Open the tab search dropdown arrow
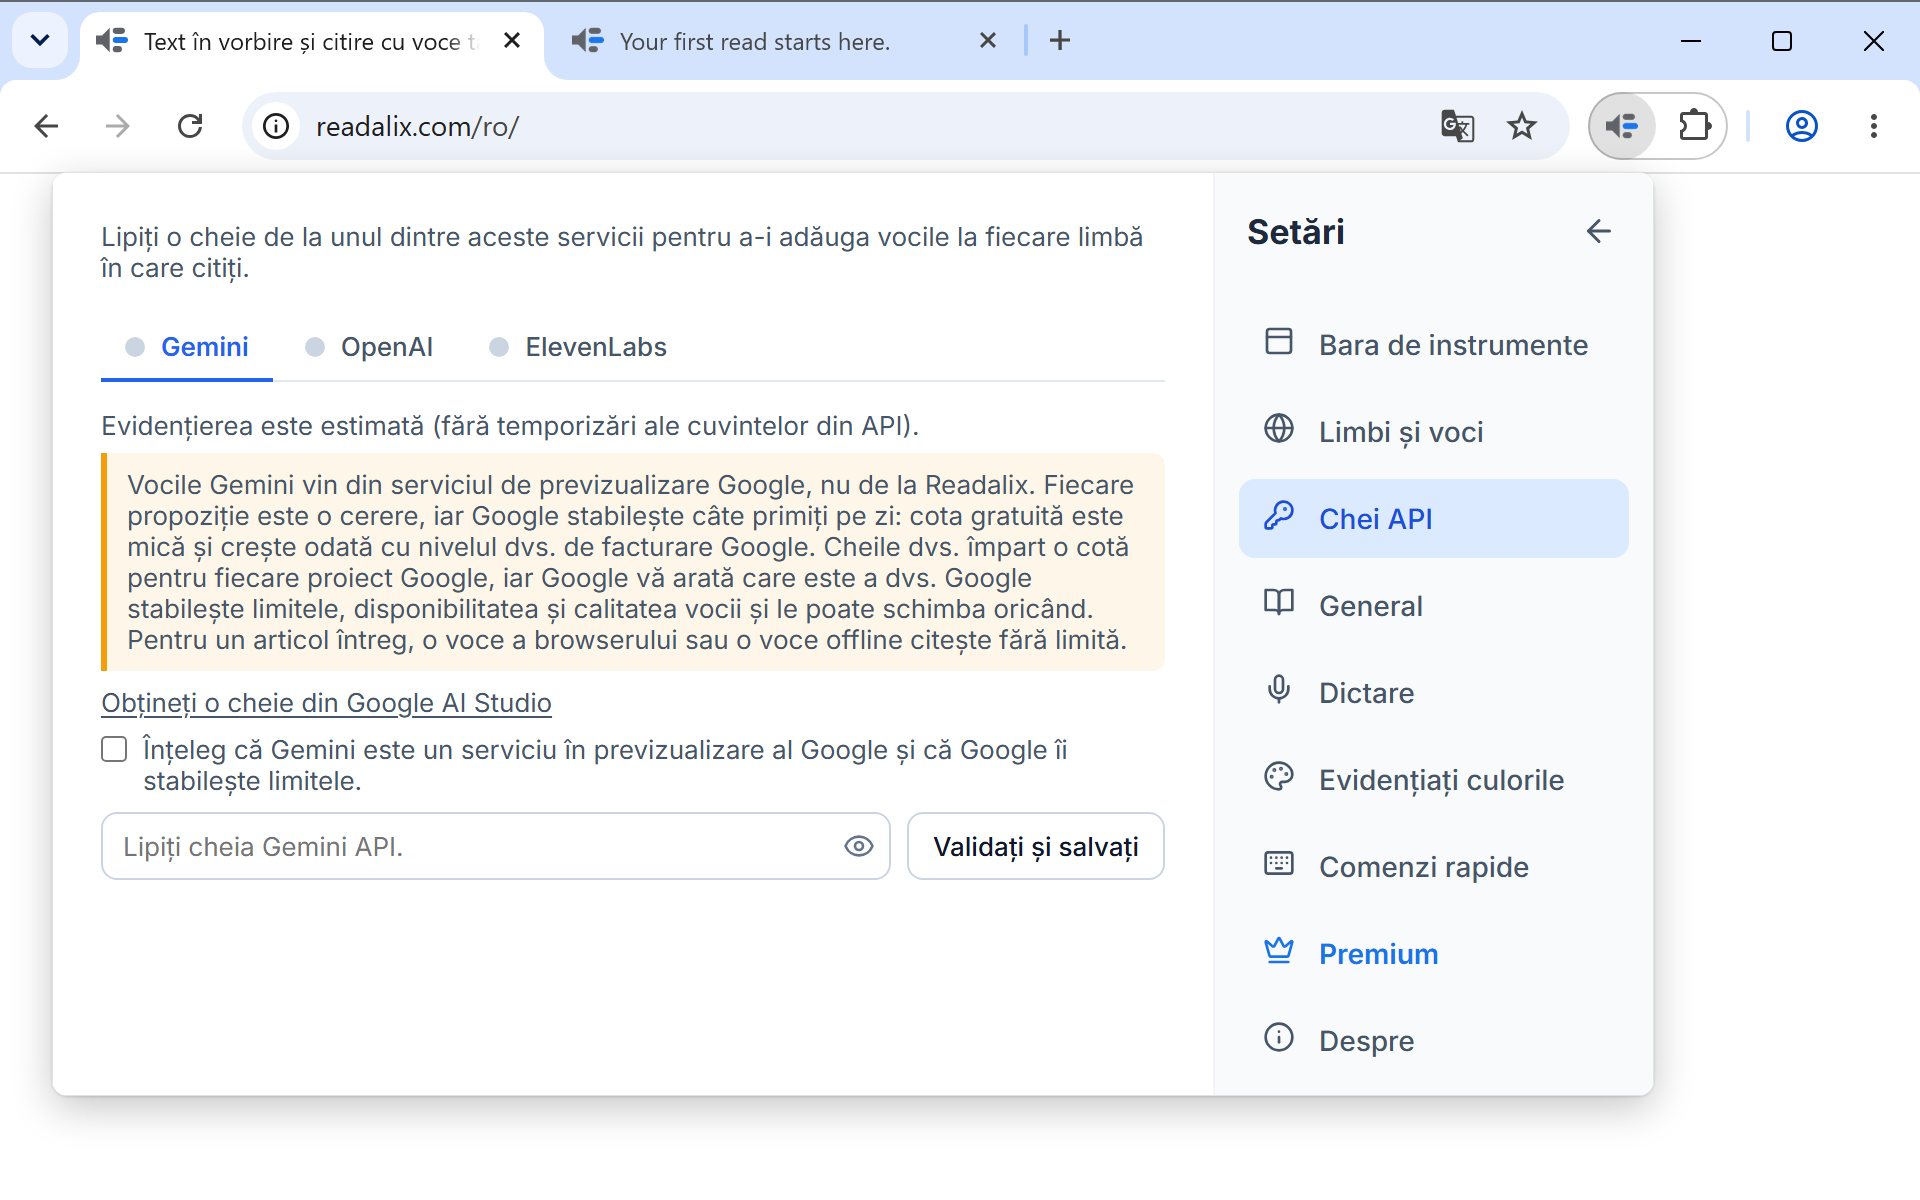The height and width of the screenshot is (1200, 1920). point(40,41)
